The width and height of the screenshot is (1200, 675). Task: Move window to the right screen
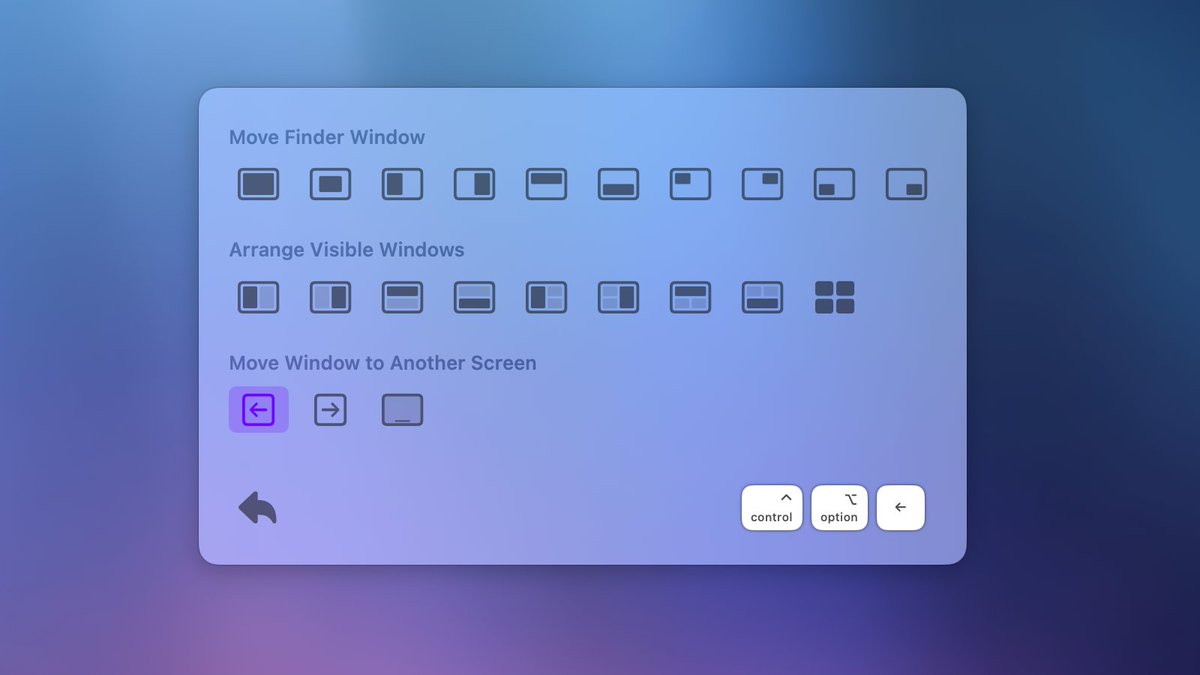click(x=330, y=409)
